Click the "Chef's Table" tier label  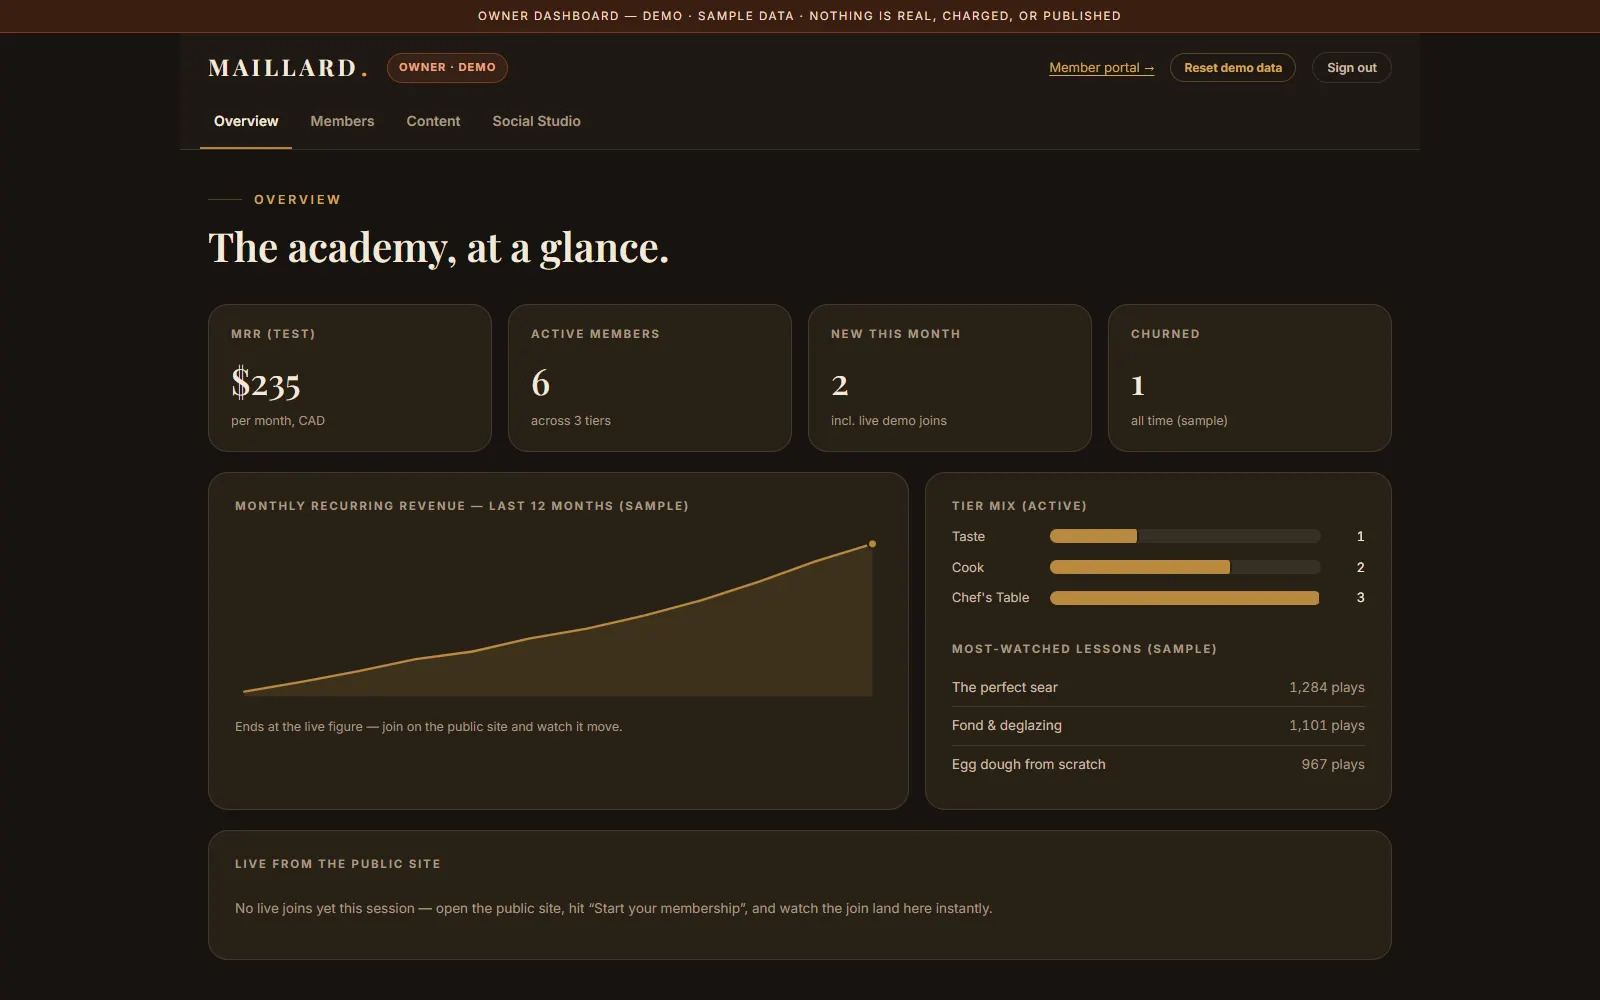[x=990, y=598]
